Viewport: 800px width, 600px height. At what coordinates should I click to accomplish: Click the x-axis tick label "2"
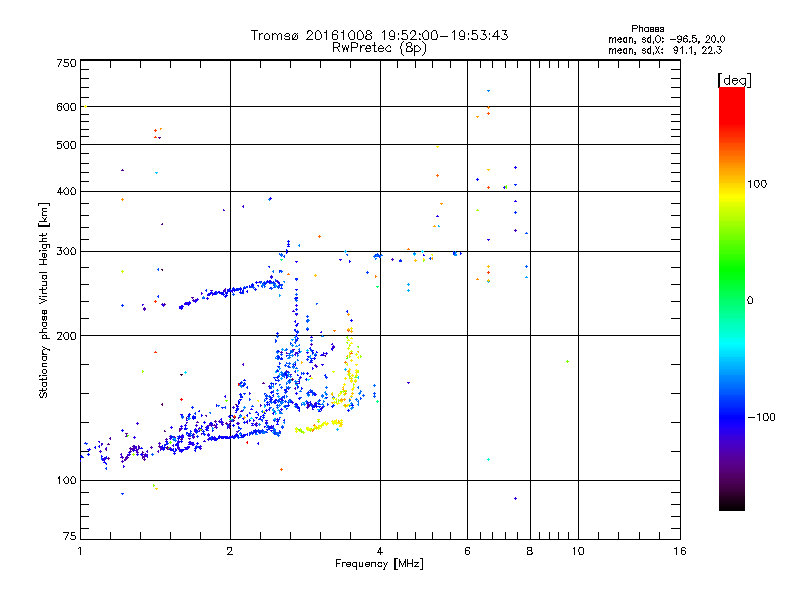(230, 551)
